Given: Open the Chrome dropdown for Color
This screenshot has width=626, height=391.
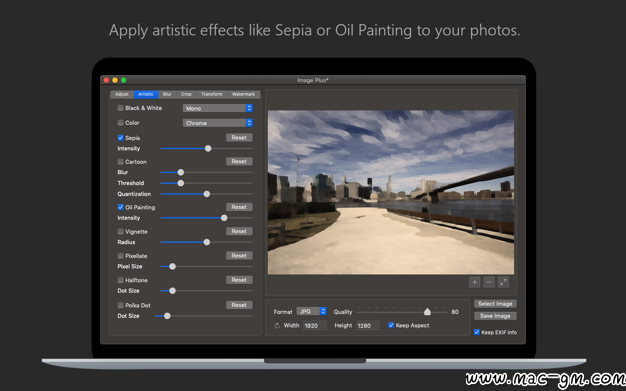Looking at the screenshot, I should (218, 123).
